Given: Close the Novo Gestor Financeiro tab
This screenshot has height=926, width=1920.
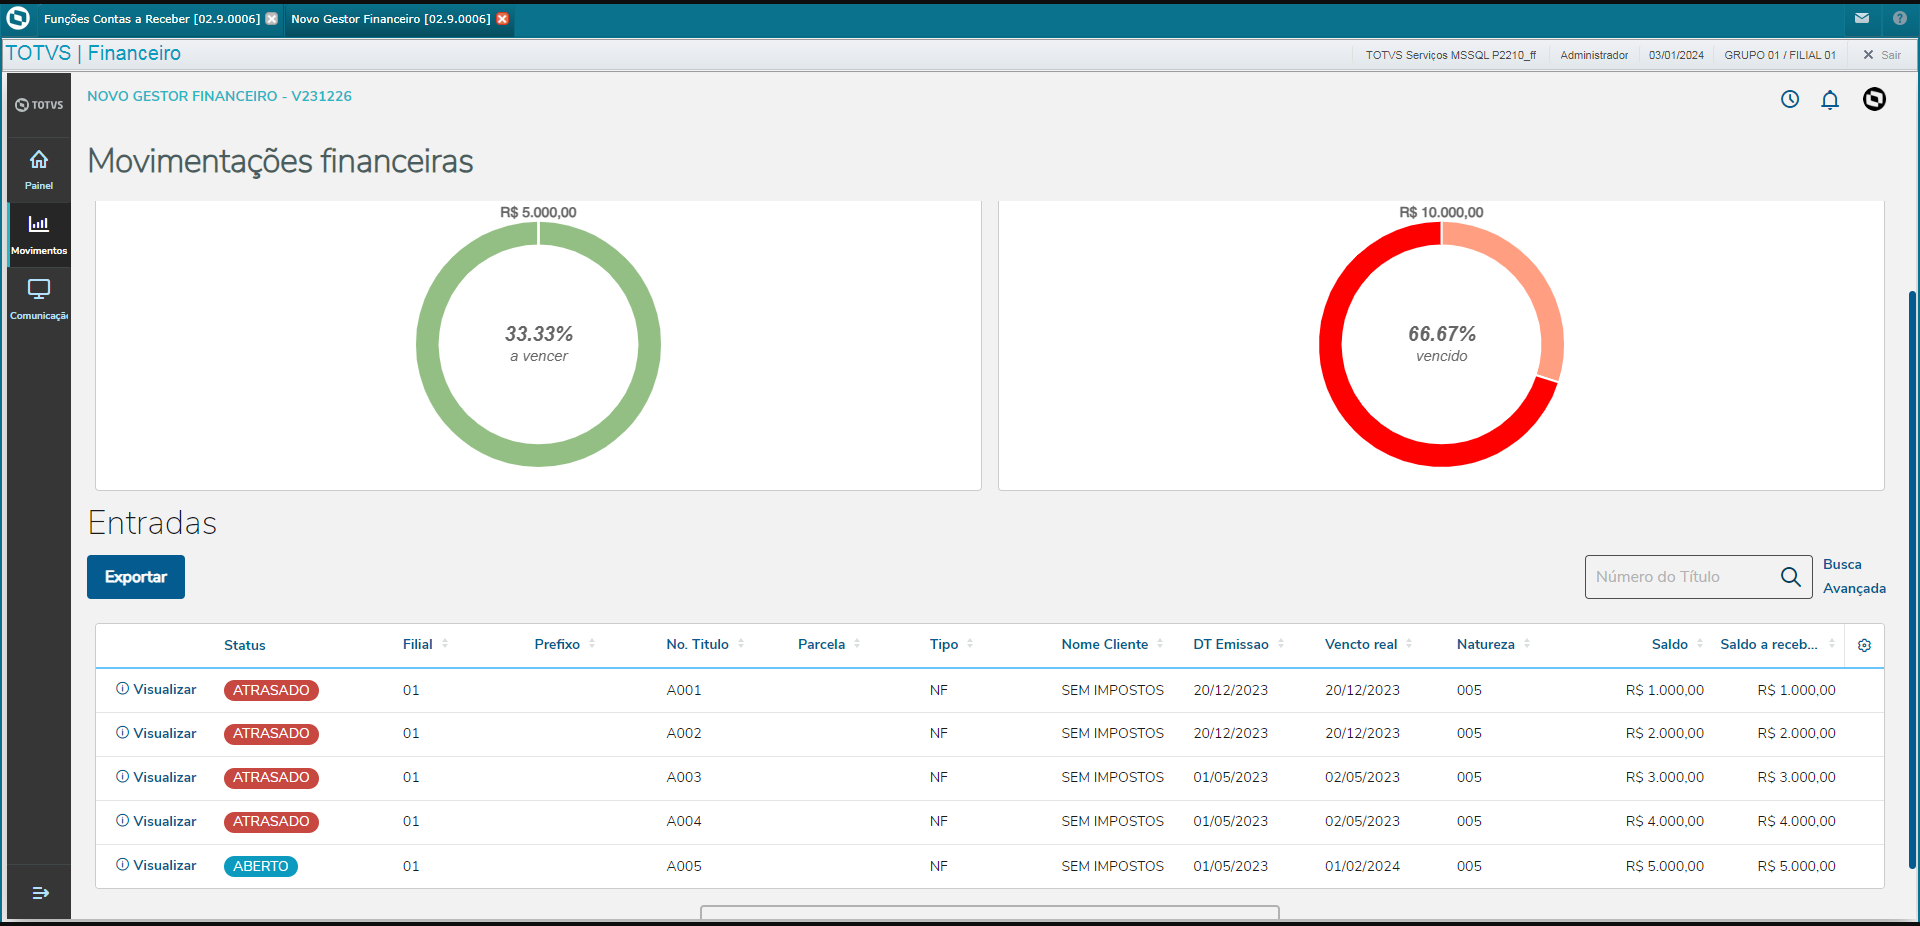Looking at the screenshot, I should click(x=503, y=19).
